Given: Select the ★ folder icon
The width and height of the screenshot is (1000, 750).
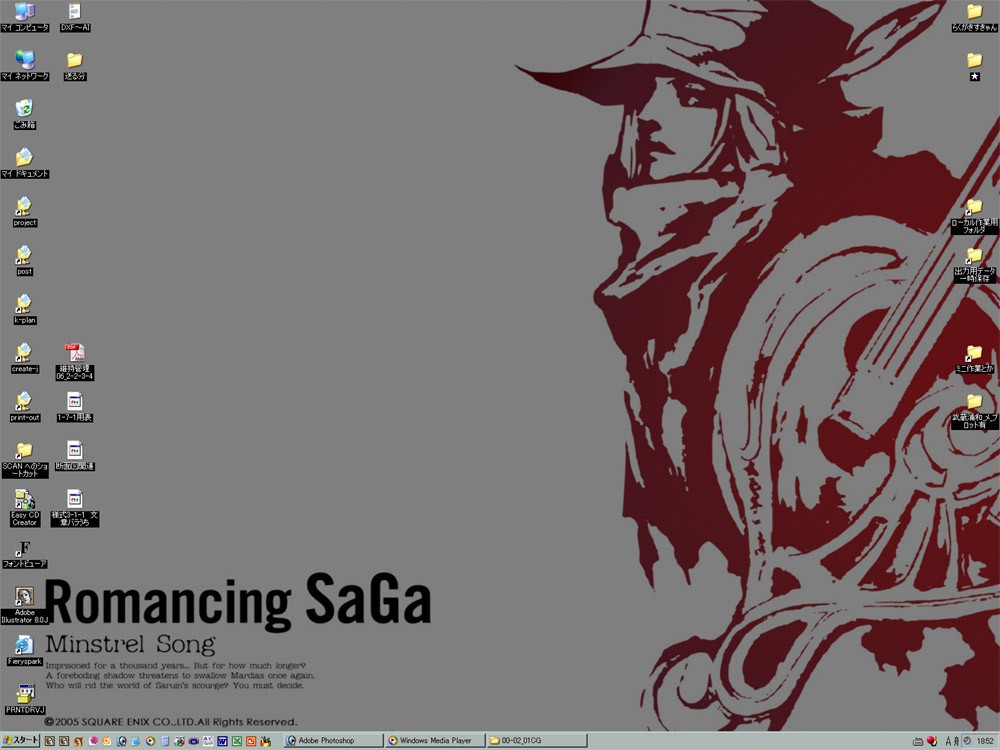Looking at the screenshot, I should 974,66.
